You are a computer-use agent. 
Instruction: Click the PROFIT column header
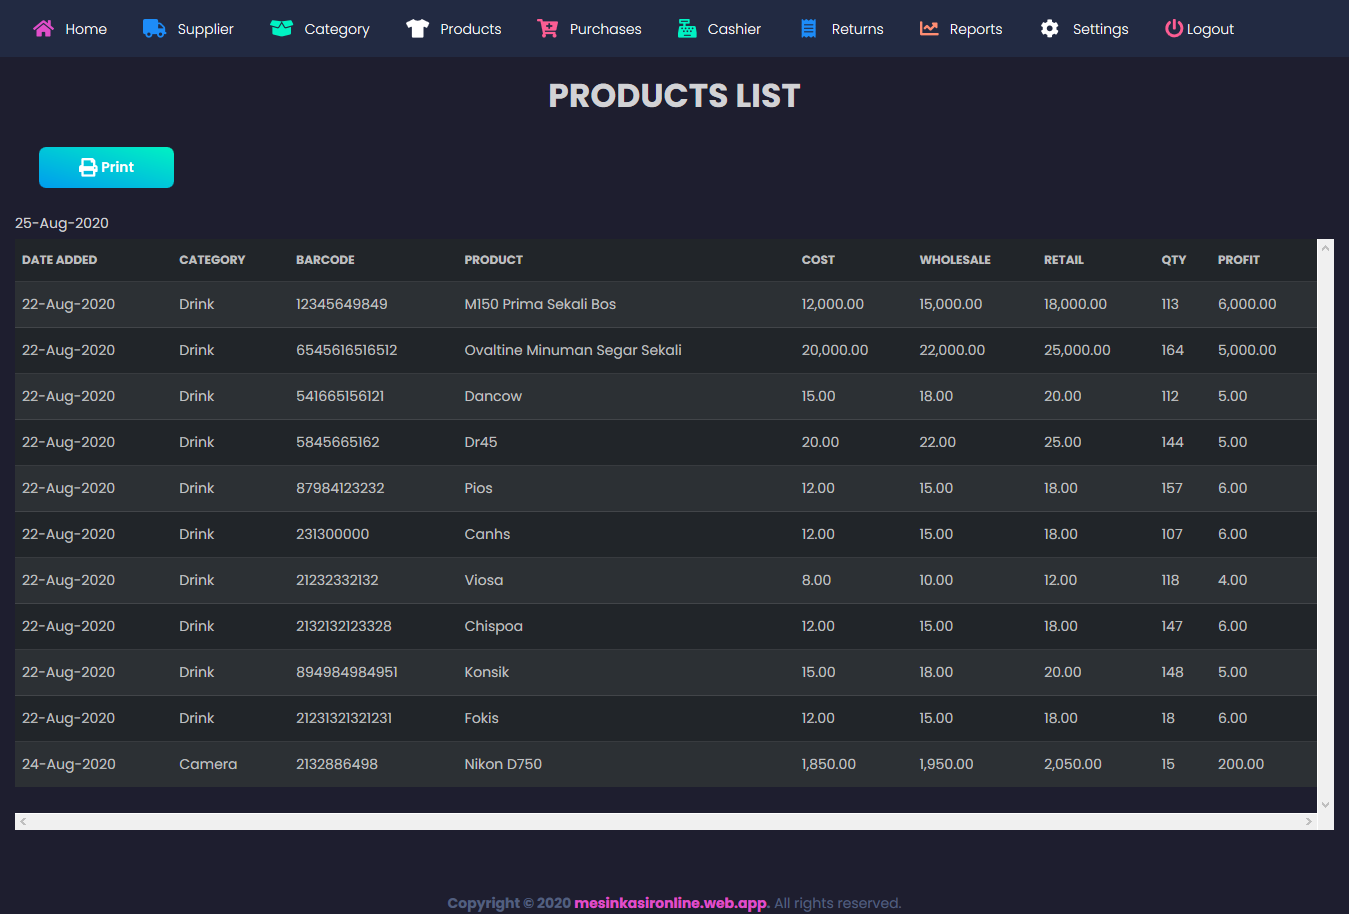[x=1239, y=260]
